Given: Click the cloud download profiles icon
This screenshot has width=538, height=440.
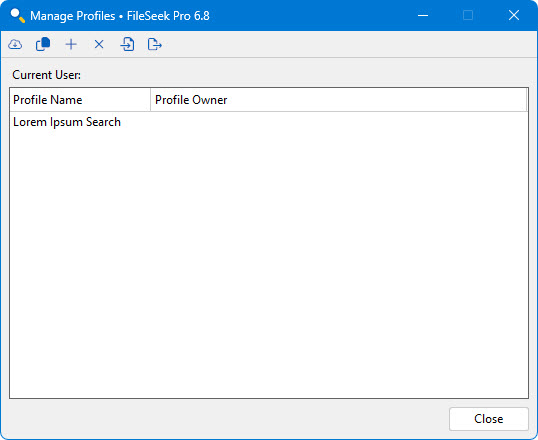Looking at the screenshot, I should [x=15, y=44].
